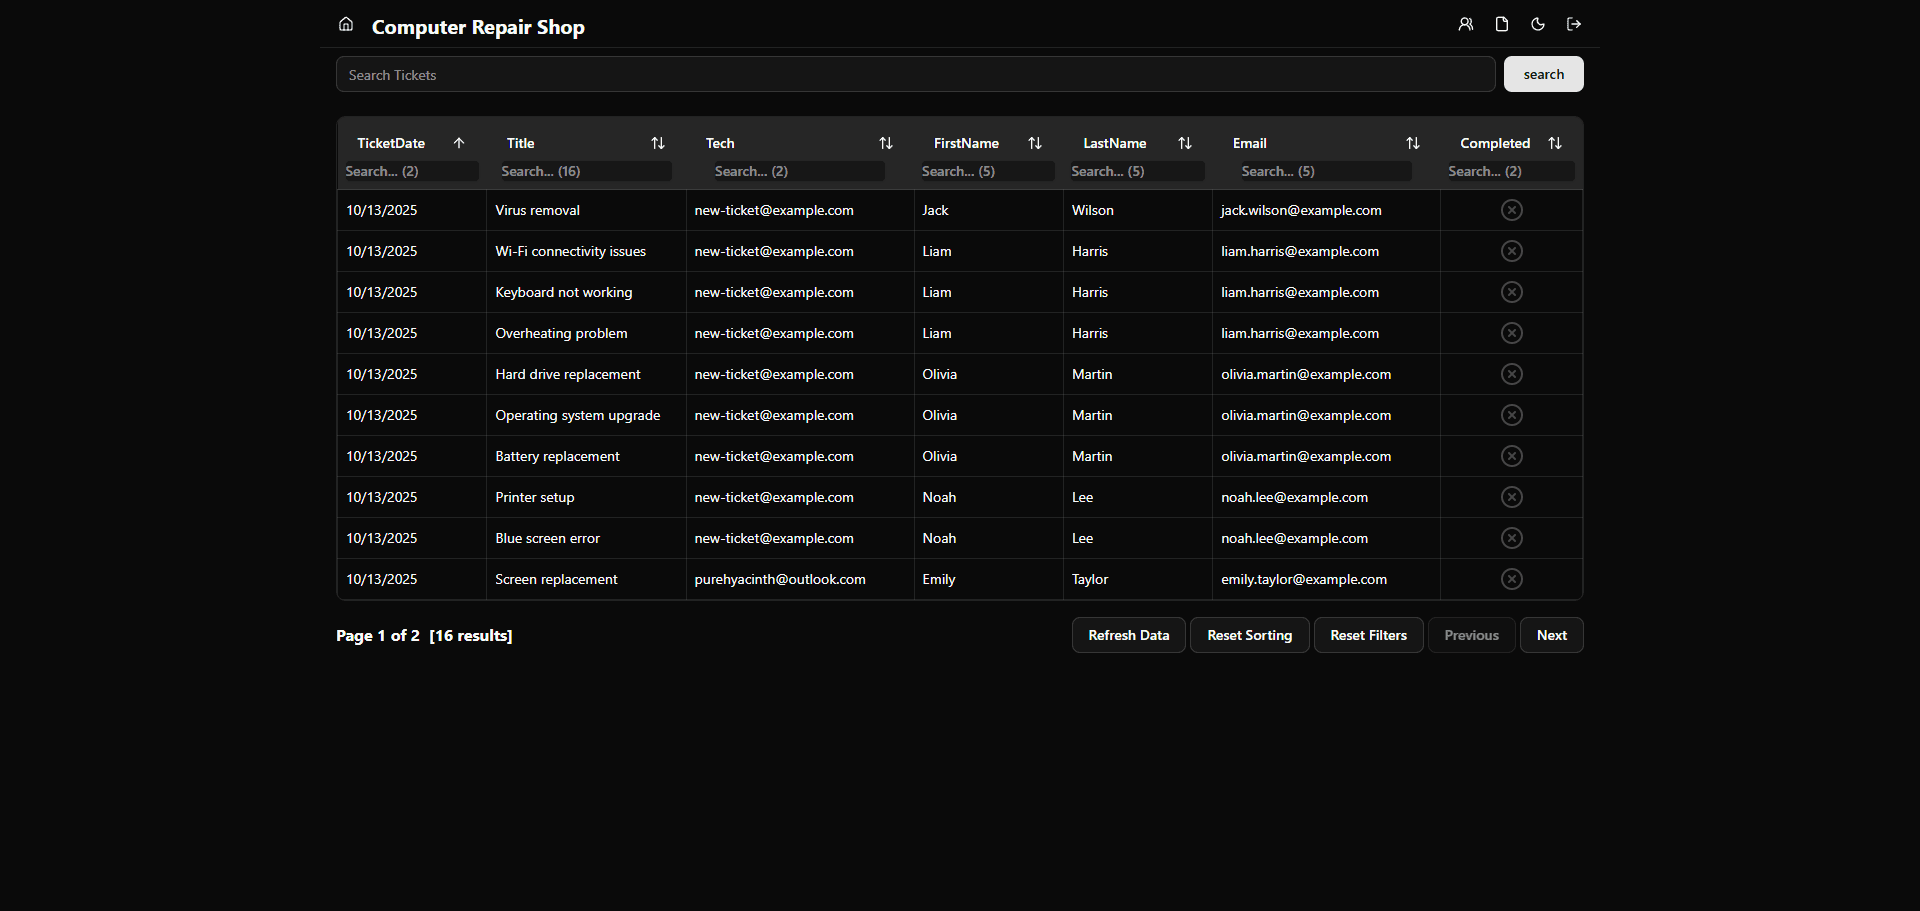Viewport: 1920px width, 911px height.
Task: Click the Search Tickets input field
Action: tap(915, 75)
